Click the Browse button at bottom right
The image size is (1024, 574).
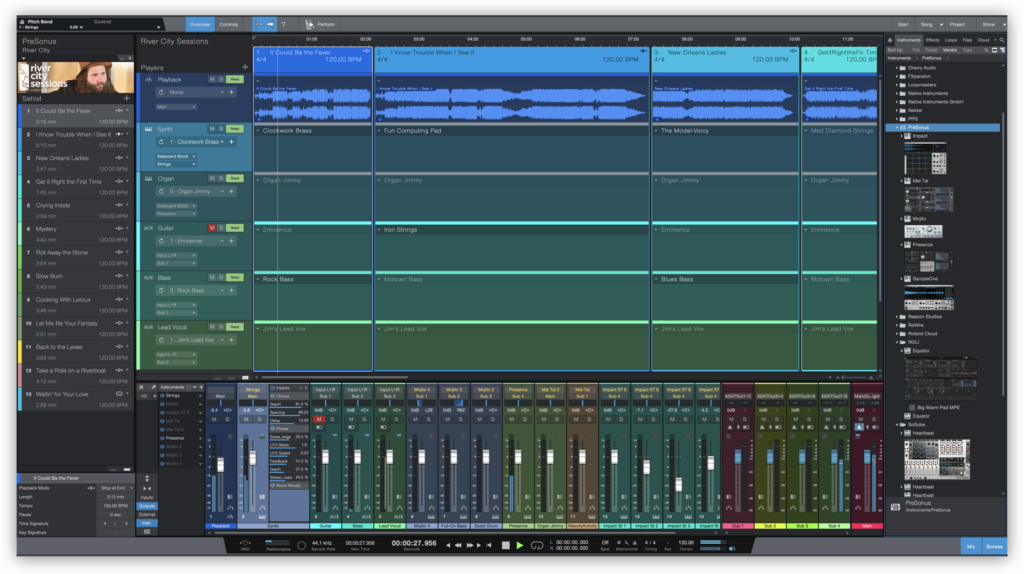[x=995, y=546]
